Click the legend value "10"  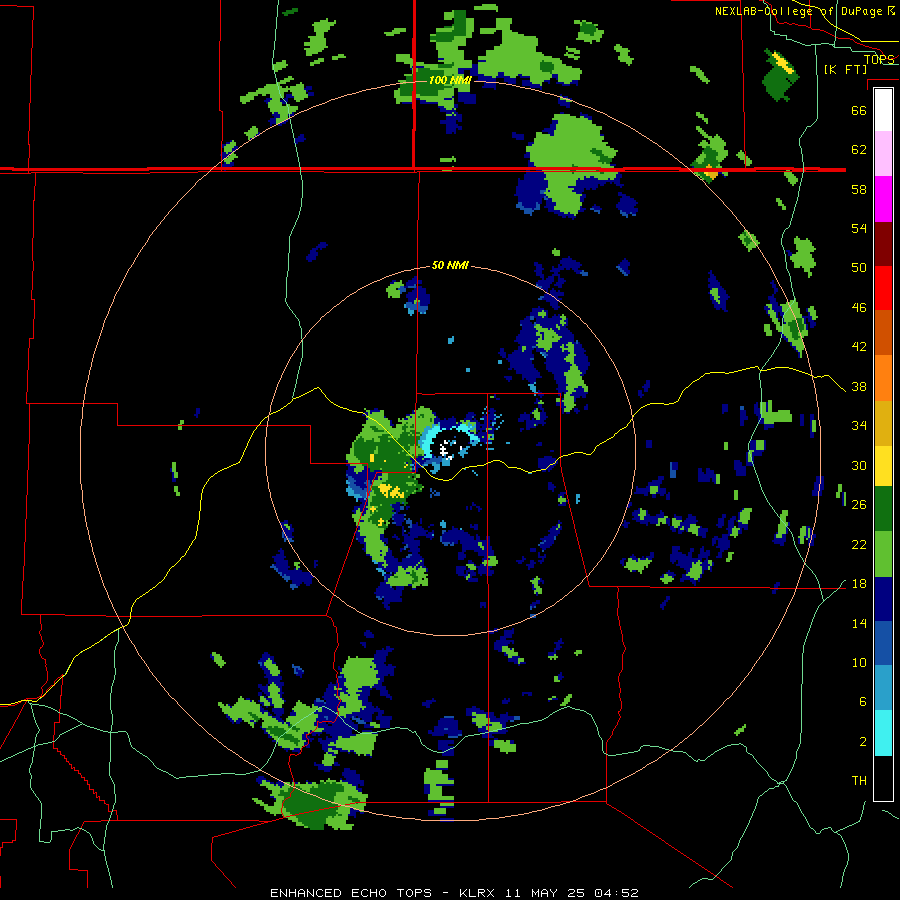coord(859,663)
